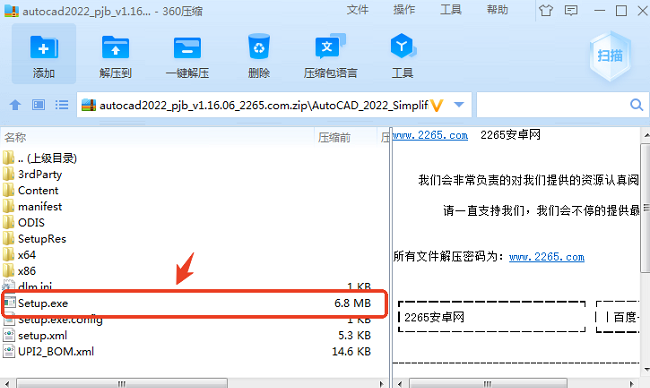Select the manifest folder
The image size is (650, 388).
(x=195, y=206)
